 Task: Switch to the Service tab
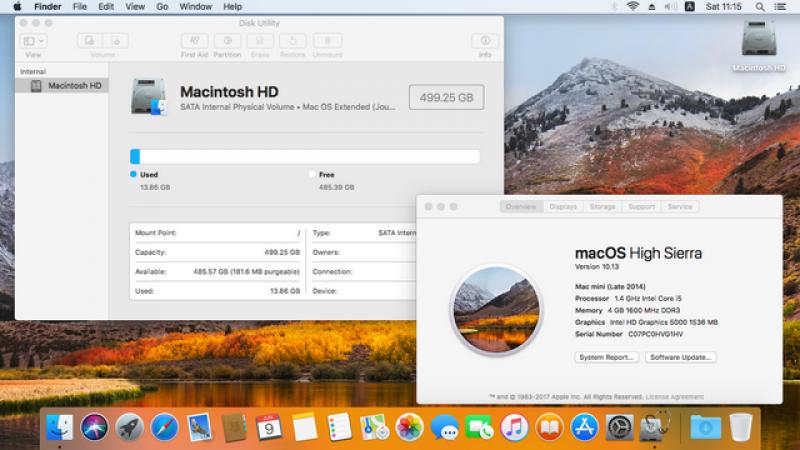click(x=680, y=207)
